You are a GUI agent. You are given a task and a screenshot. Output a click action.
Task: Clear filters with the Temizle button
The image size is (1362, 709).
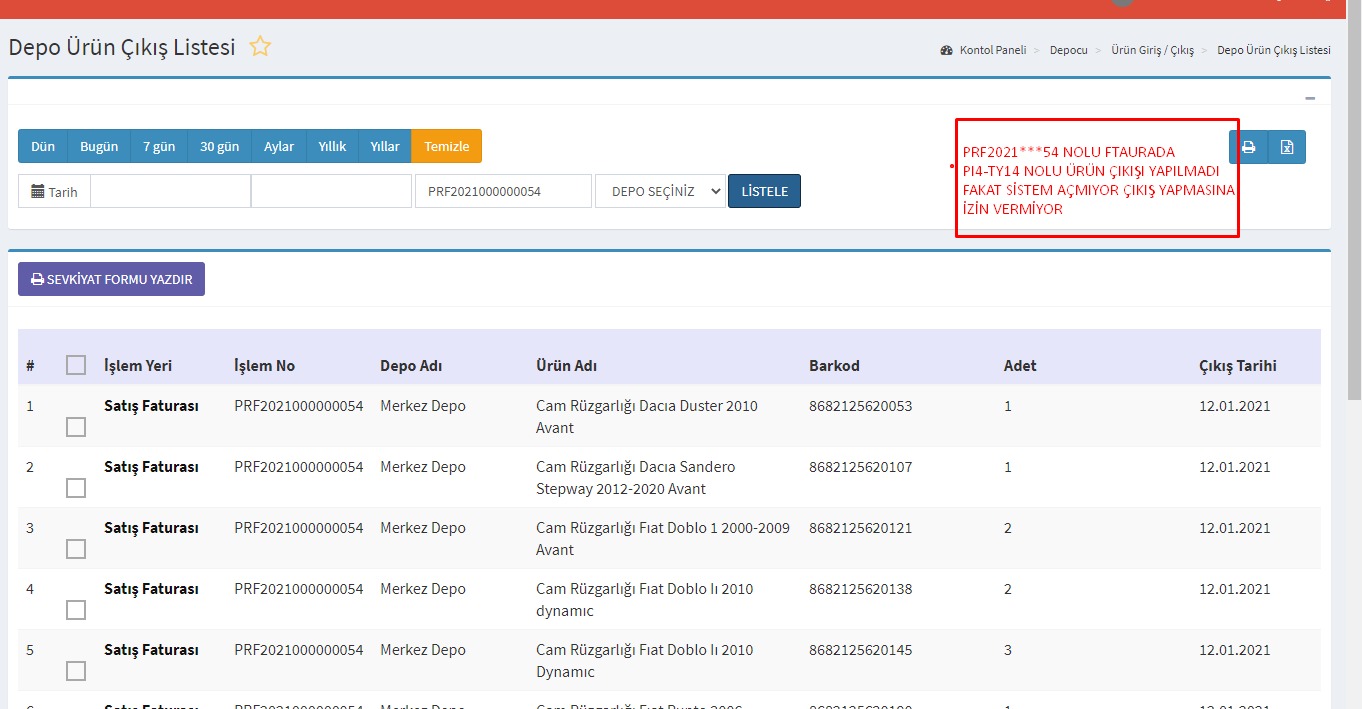point(446,146)
